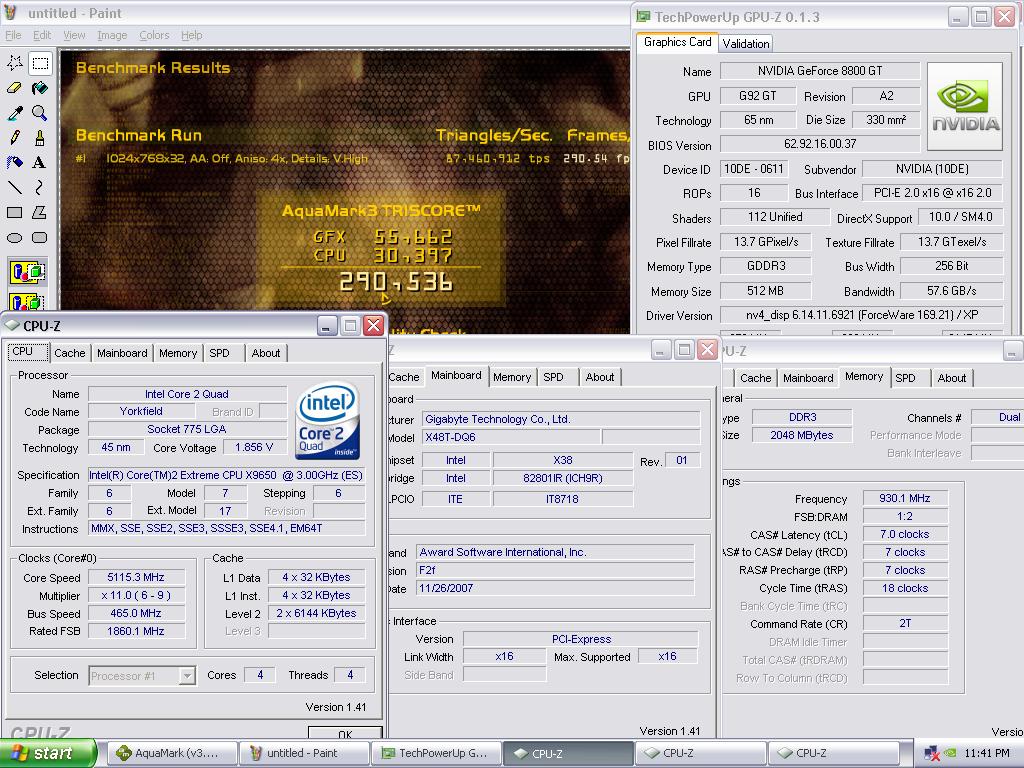Select the Magnifier tool in Paint
The height and width of the screenshot is (768, 1024).
click(40, 112)
